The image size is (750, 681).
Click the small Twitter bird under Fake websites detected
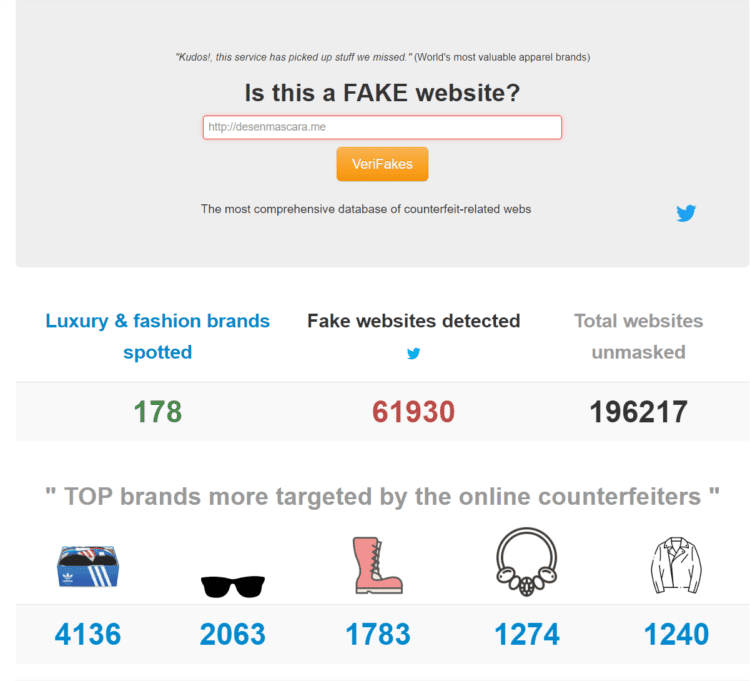coord(413,353)
